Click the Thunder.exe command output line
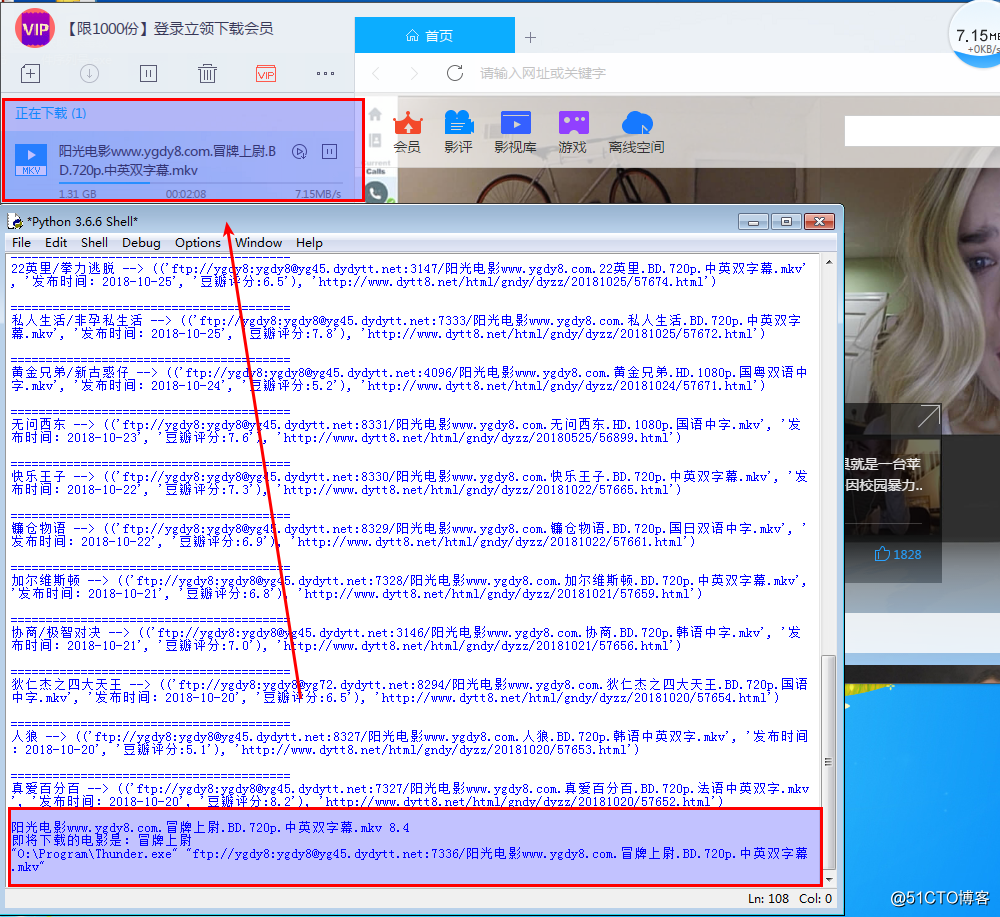The image size is (1000, 917). (409, 860)
